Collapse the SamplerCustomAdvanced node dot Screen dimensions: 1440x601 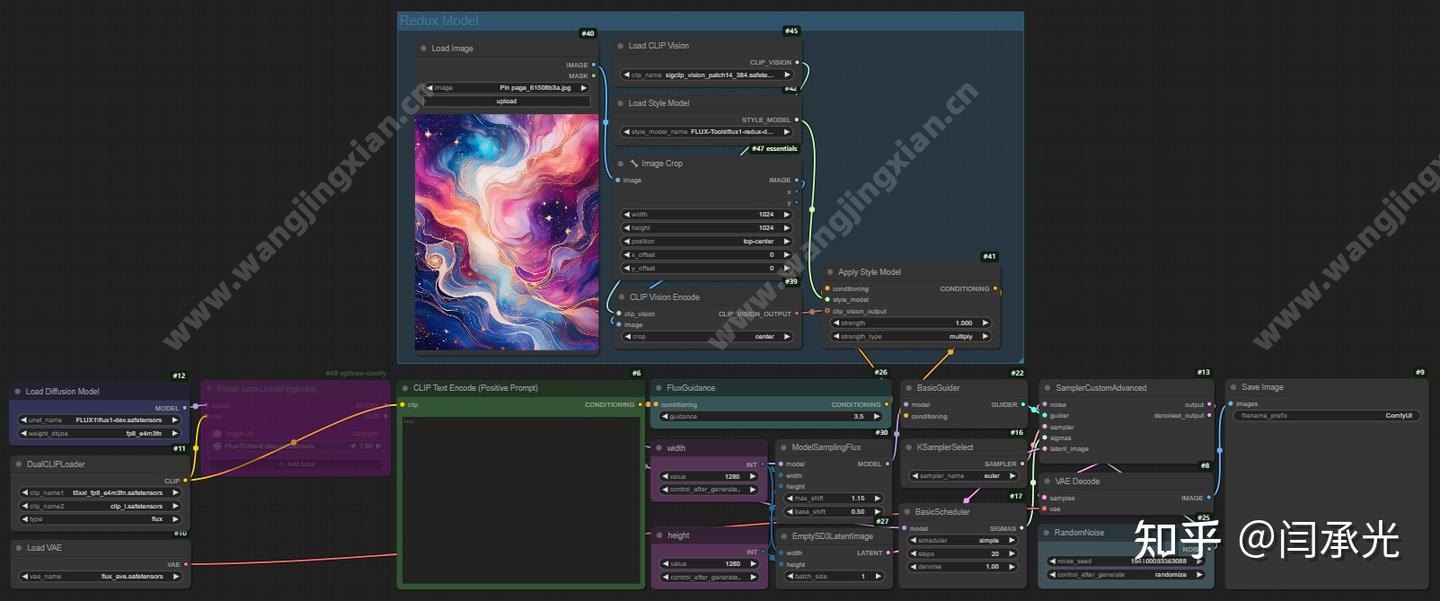pos(1047,388)
